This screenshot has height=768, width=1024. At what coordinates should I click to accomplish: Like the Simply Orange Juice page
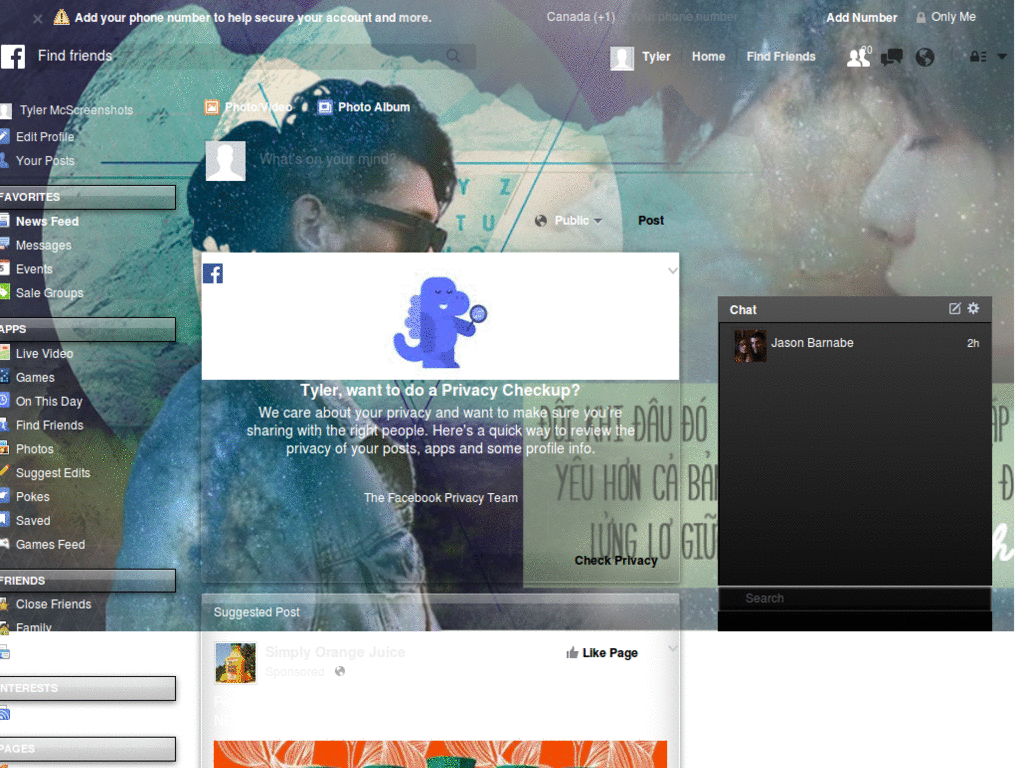tap(602, 652)
